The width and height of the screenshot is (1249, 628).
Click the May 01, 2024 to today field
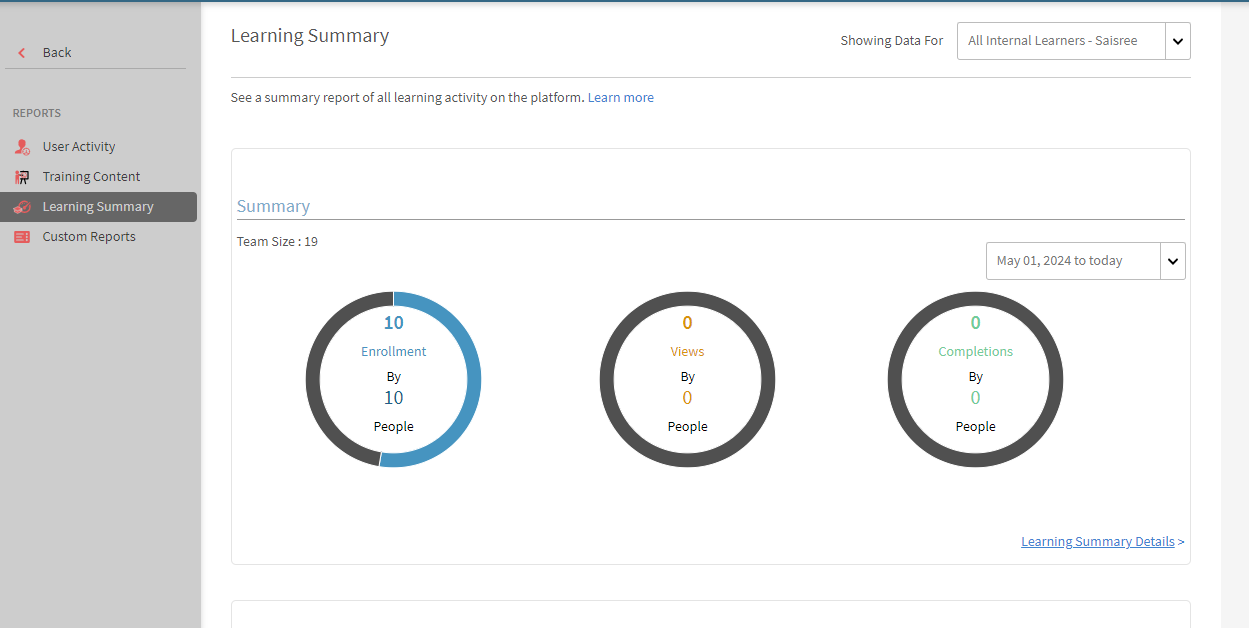point(1072,261)
